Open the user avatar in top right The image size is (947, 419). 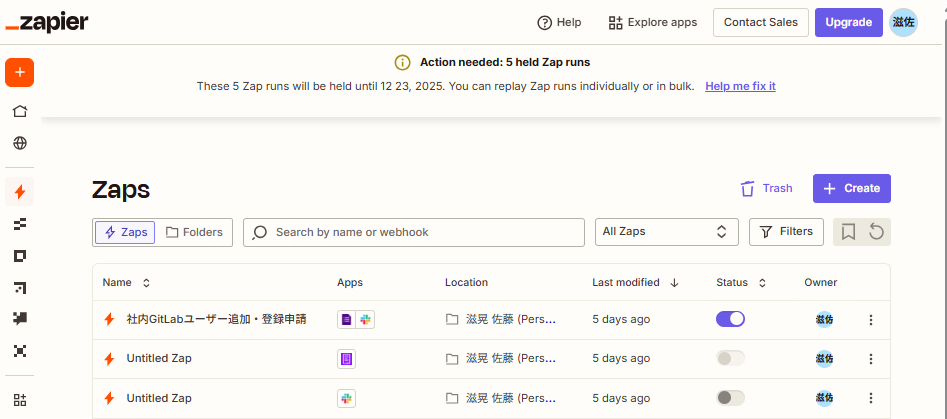coord(903,22)
